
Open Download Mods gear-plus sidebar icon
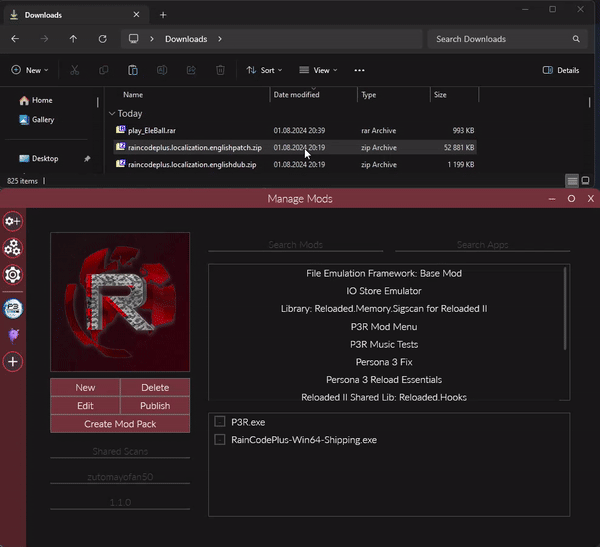13,221
